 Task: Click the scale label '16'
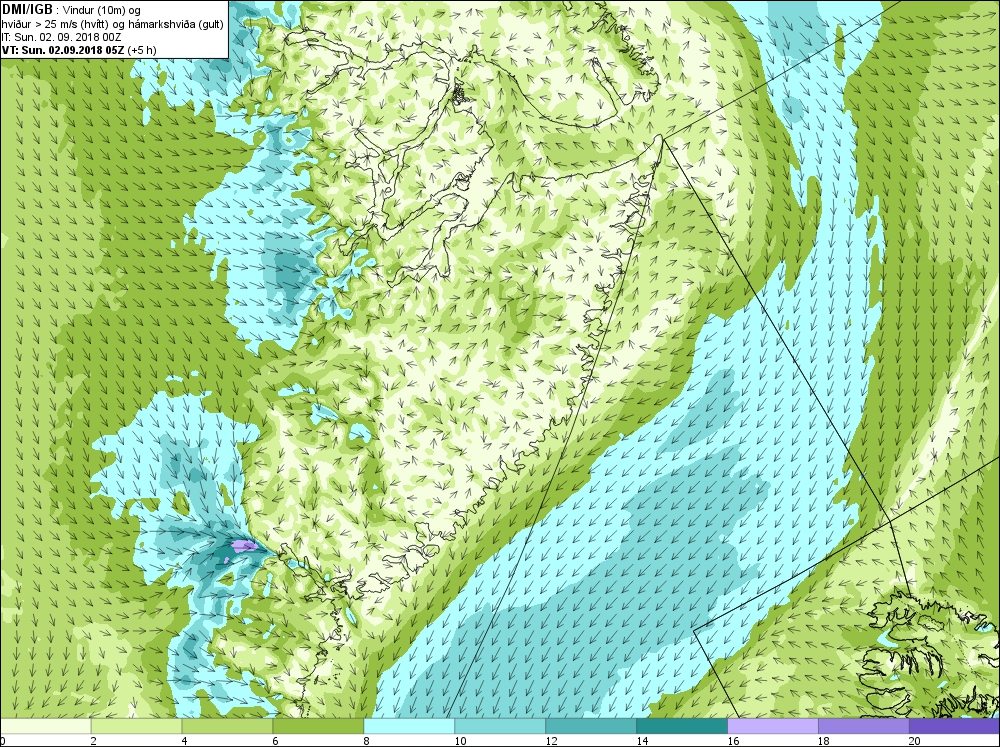click(x=733, y=741)
